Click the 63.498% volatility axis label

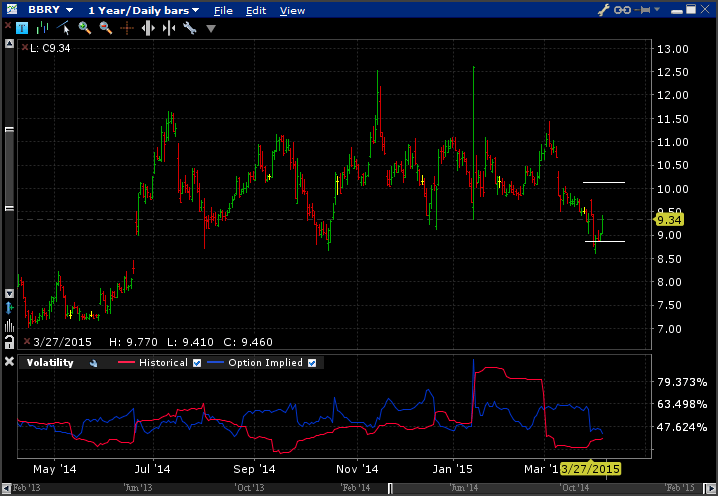coord(682,404)
